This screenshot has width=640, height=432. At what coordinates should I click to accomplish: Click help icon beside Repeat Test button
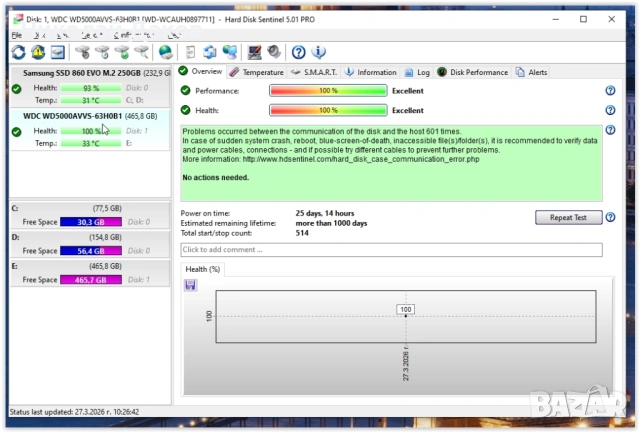pos(610,217)
